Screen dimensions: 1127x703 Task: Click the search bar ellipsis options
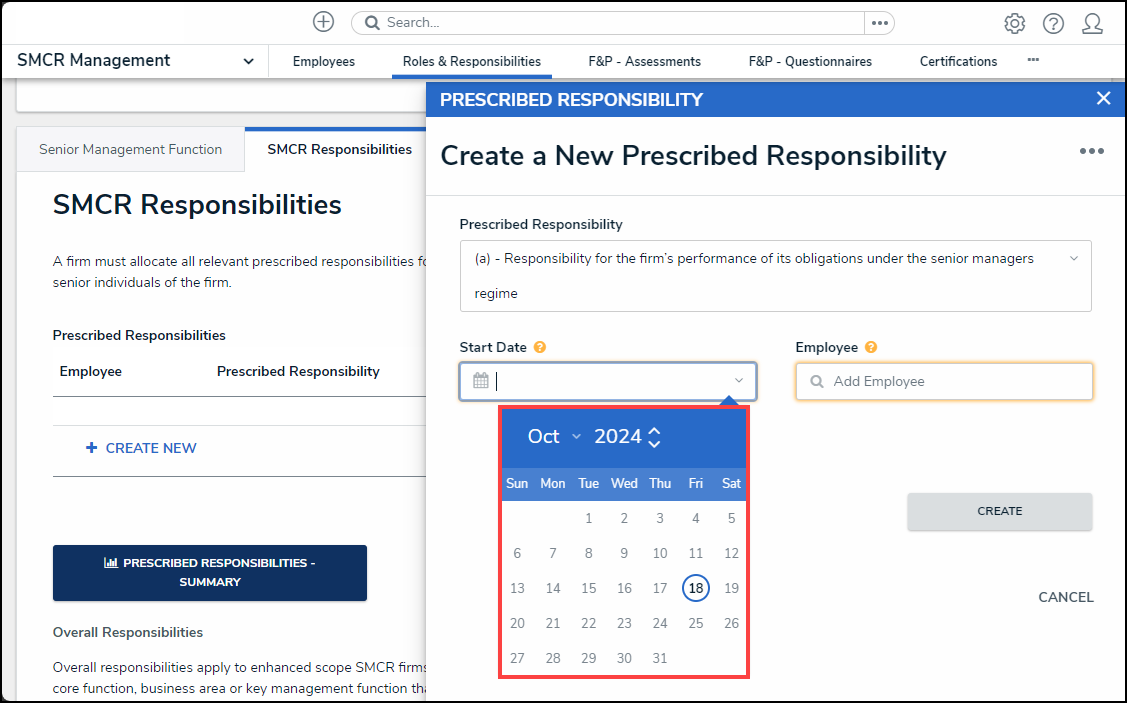[879, 23]
